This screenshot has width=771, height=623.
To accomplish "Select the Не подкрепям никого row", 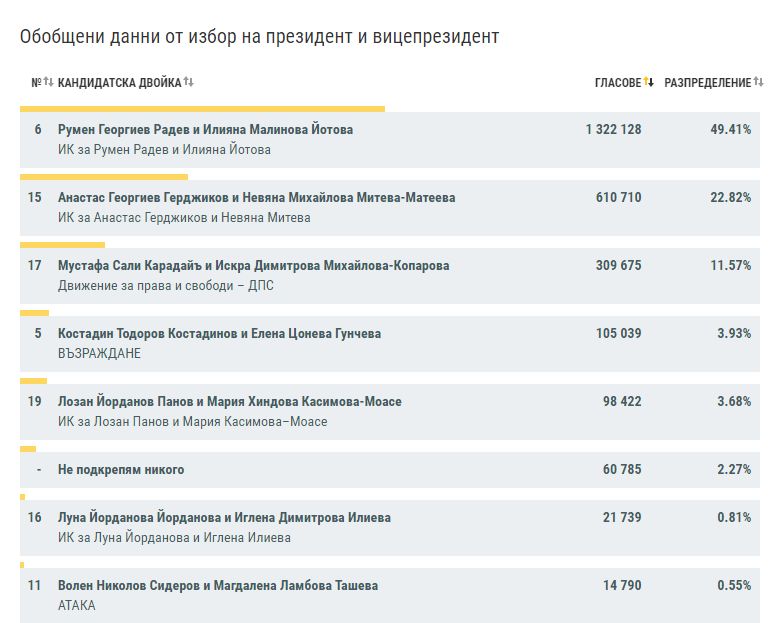I will click(121, 470).
